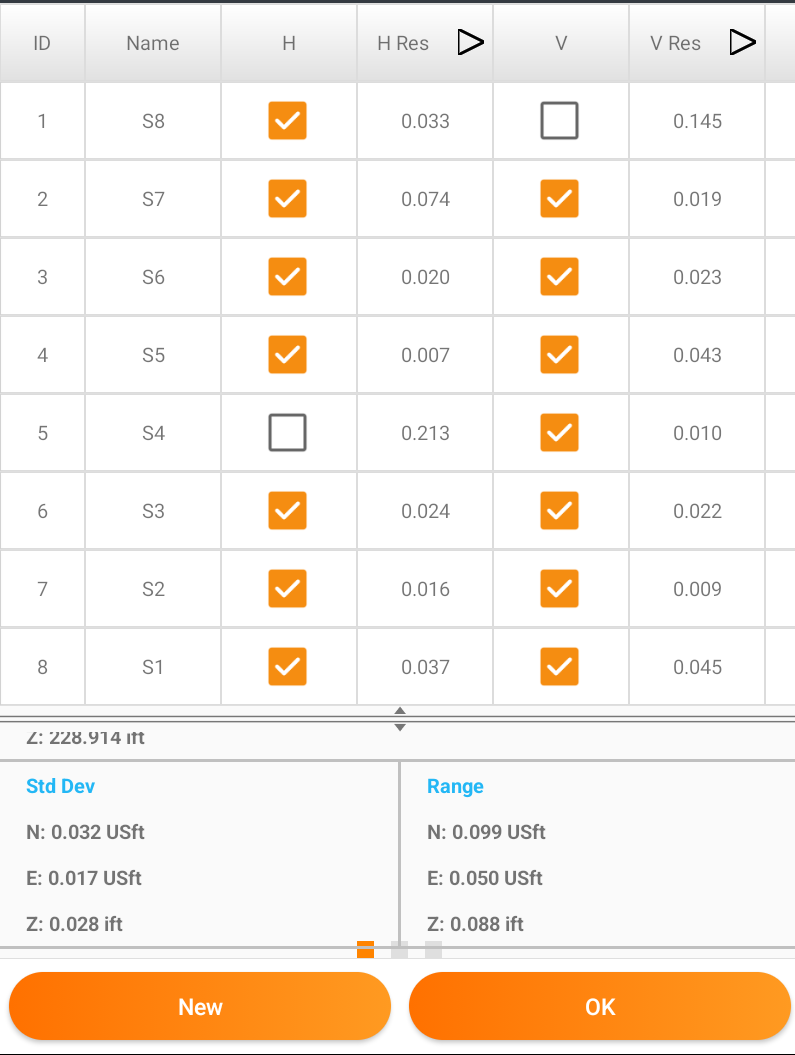Uncheck horizontal checkbox for S7
795x1055 pixels.
coord(287,198)
